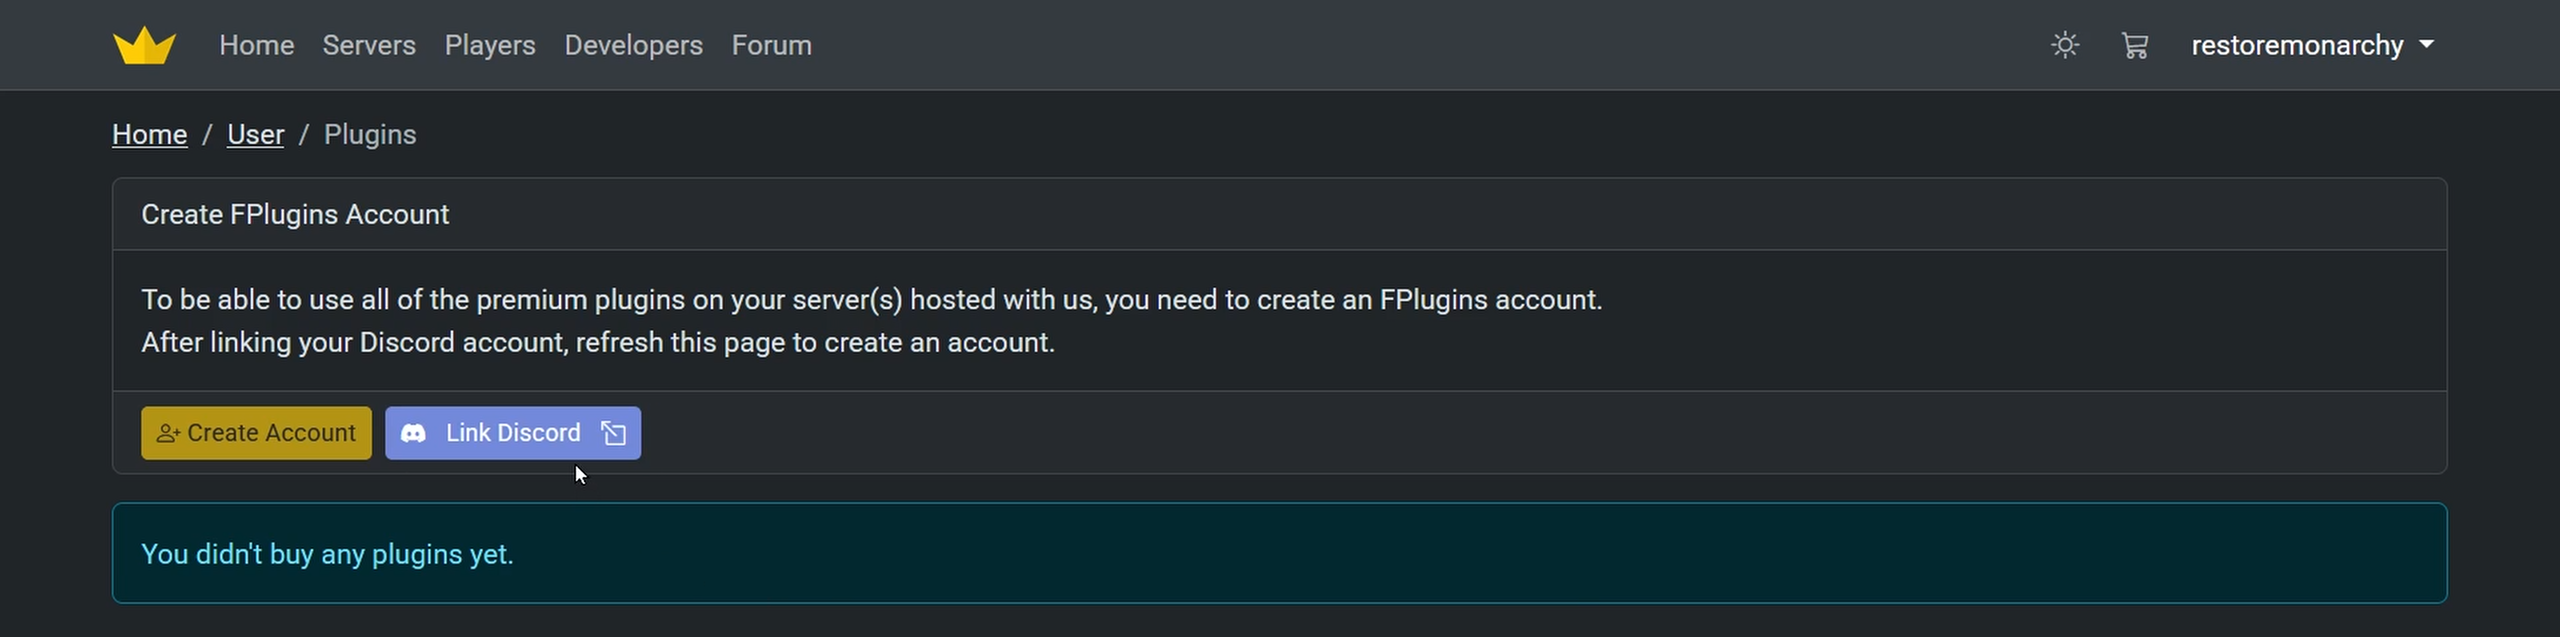Expand the restoremonarchy user menu
2560x637 pixels.
point(2297,45)
